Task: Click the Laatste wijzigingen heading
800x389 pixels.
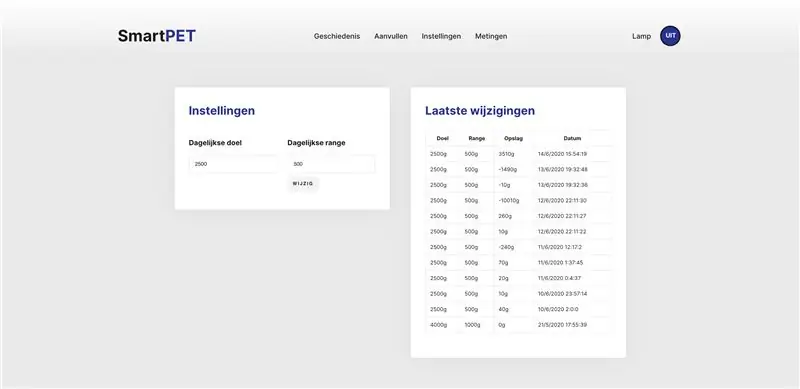Action: pos(480,111)
